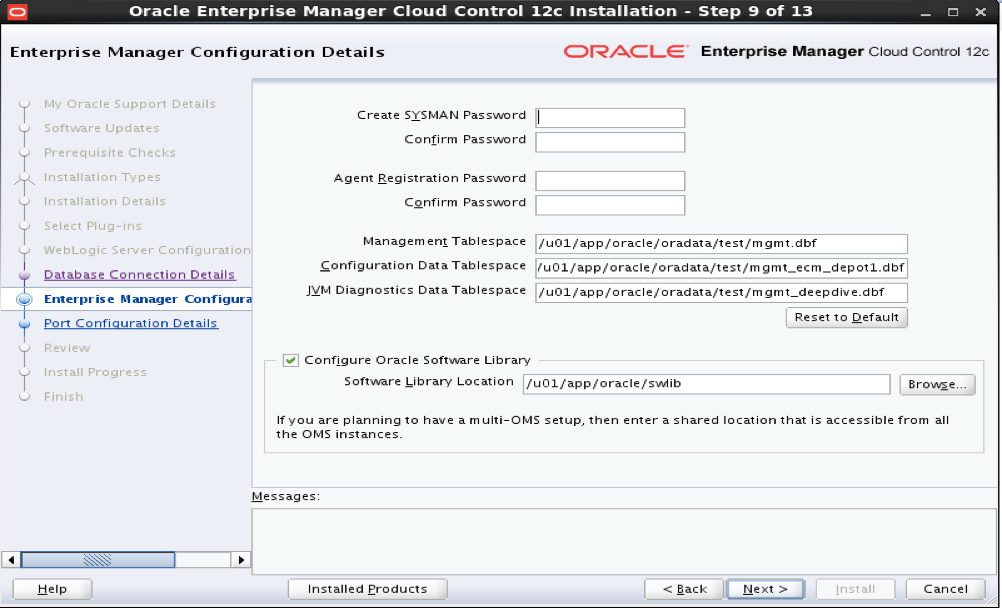Click 'Finish' step text
This screenshot has height=610, width=1002.
[63, 397]
